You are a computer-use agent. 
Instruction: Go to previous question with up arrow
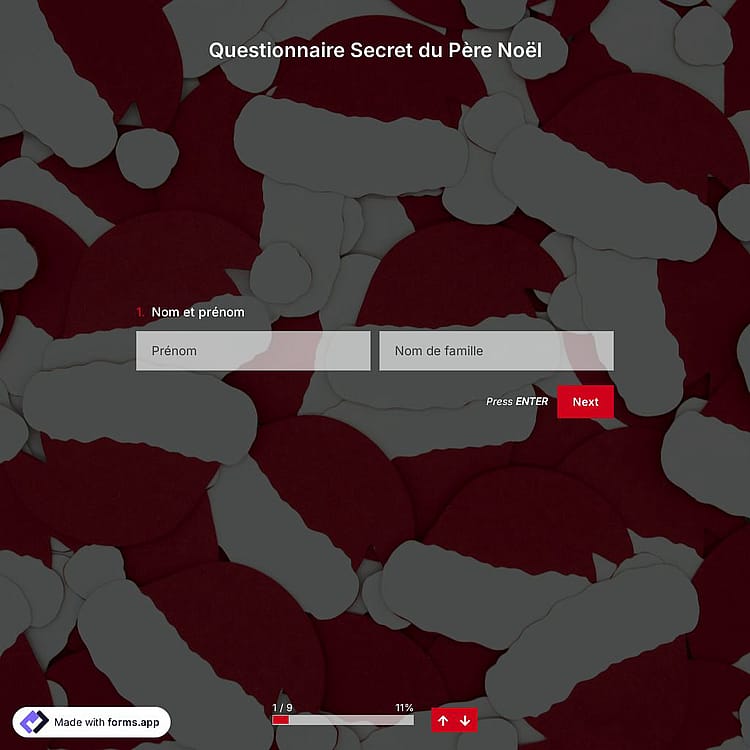coord(443,720)
